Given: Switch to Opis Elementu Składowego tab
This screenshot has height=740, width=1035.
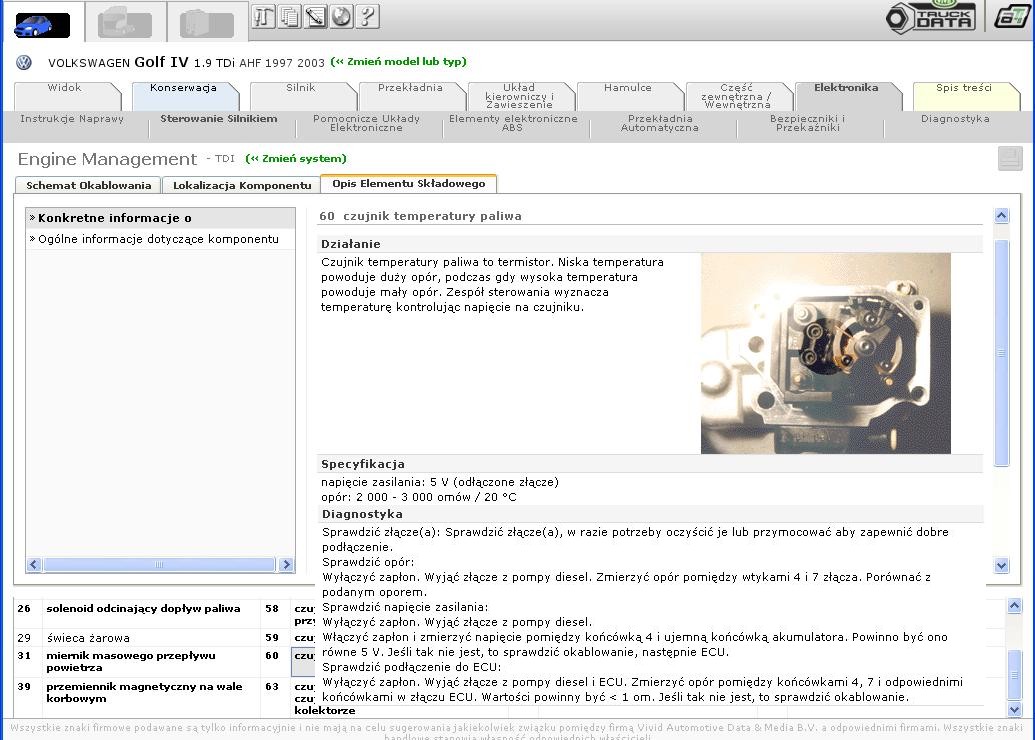Looking at the screenshot, I should [x=409, y=184].
